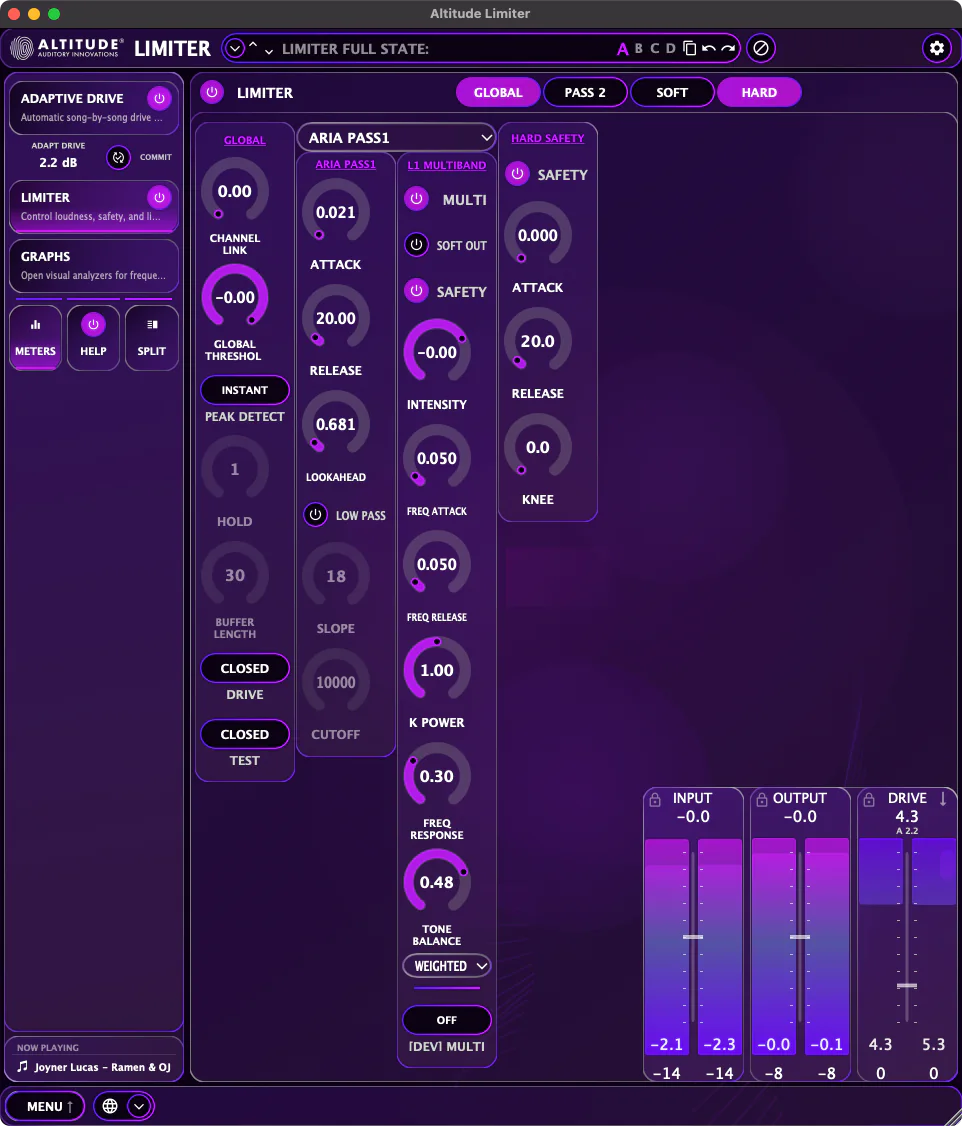
Task: Select the Global tab
Action: 498,92
